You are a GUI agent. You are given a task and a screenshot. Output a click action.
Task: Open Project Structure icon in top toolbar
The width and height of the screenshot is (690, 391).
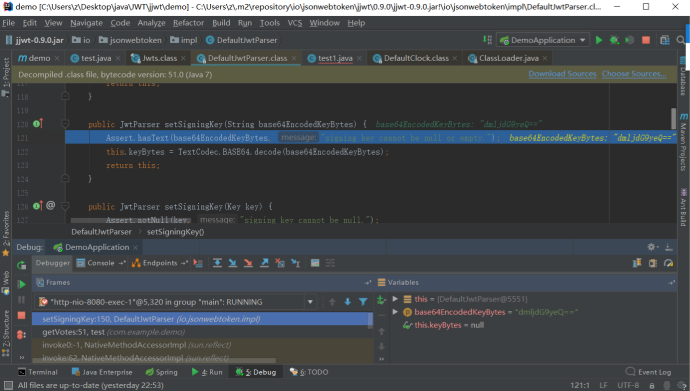[665, 40]
